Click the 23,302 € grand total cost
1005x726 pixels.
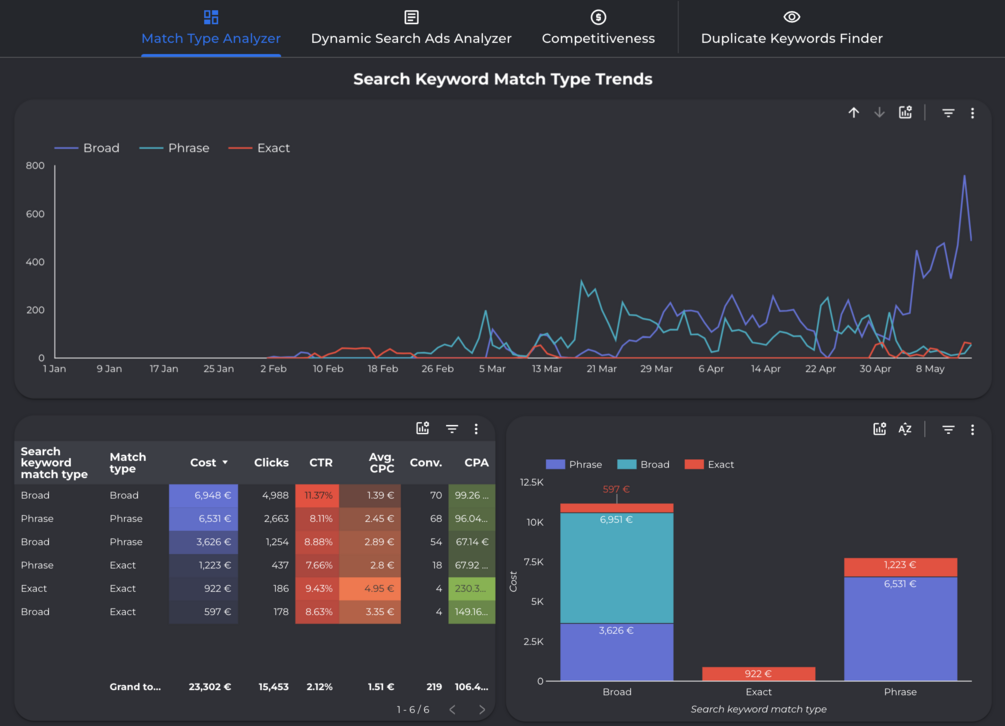pyautogui.click(x=210, y=687)
